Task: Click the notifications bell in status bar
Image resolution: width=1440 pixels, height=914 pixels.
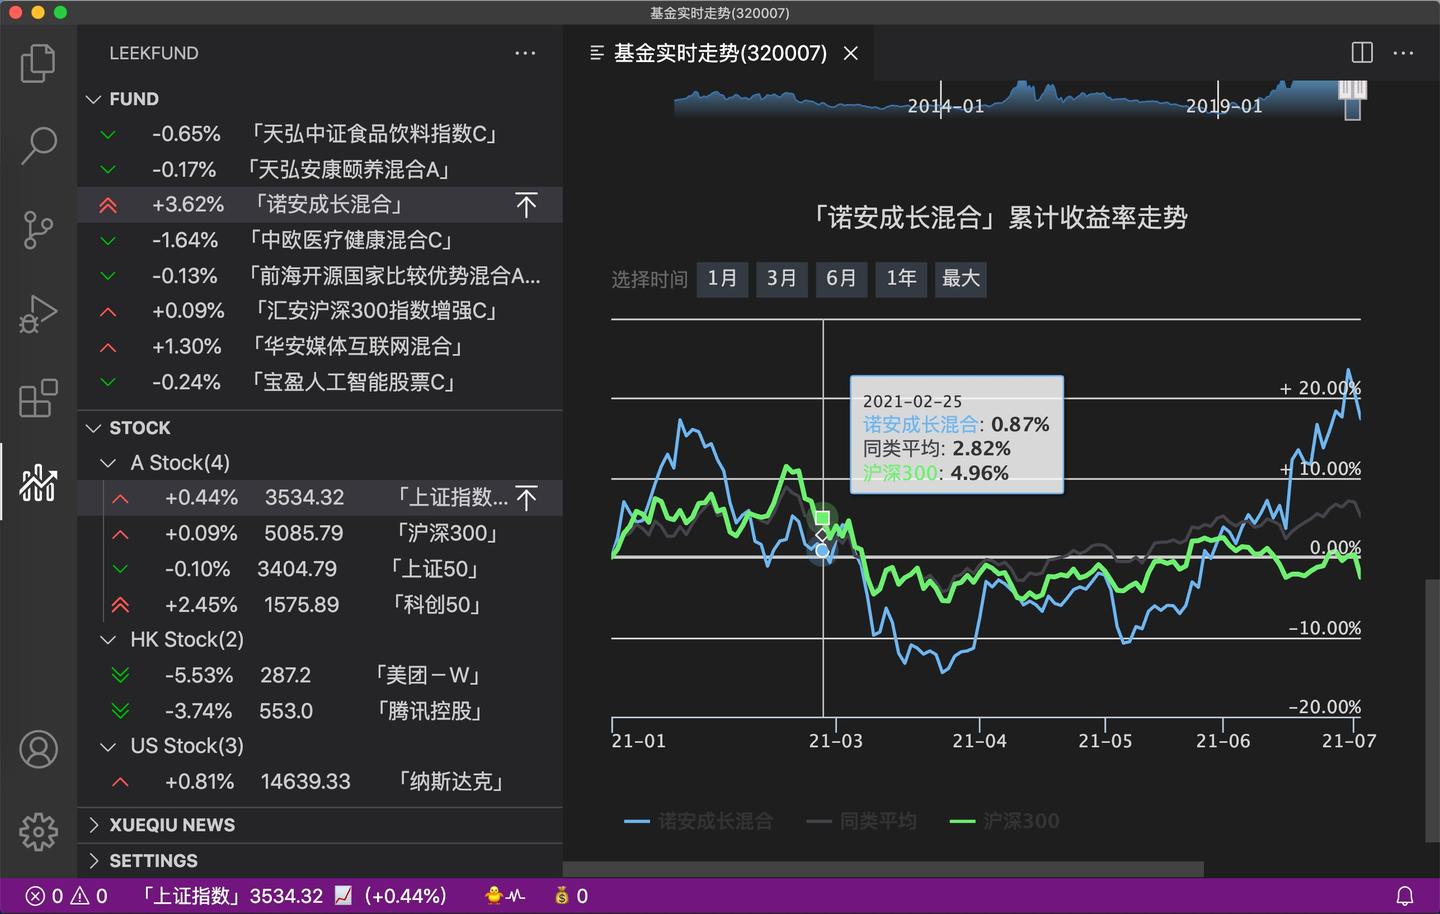Action: [x=1404, y=896]
